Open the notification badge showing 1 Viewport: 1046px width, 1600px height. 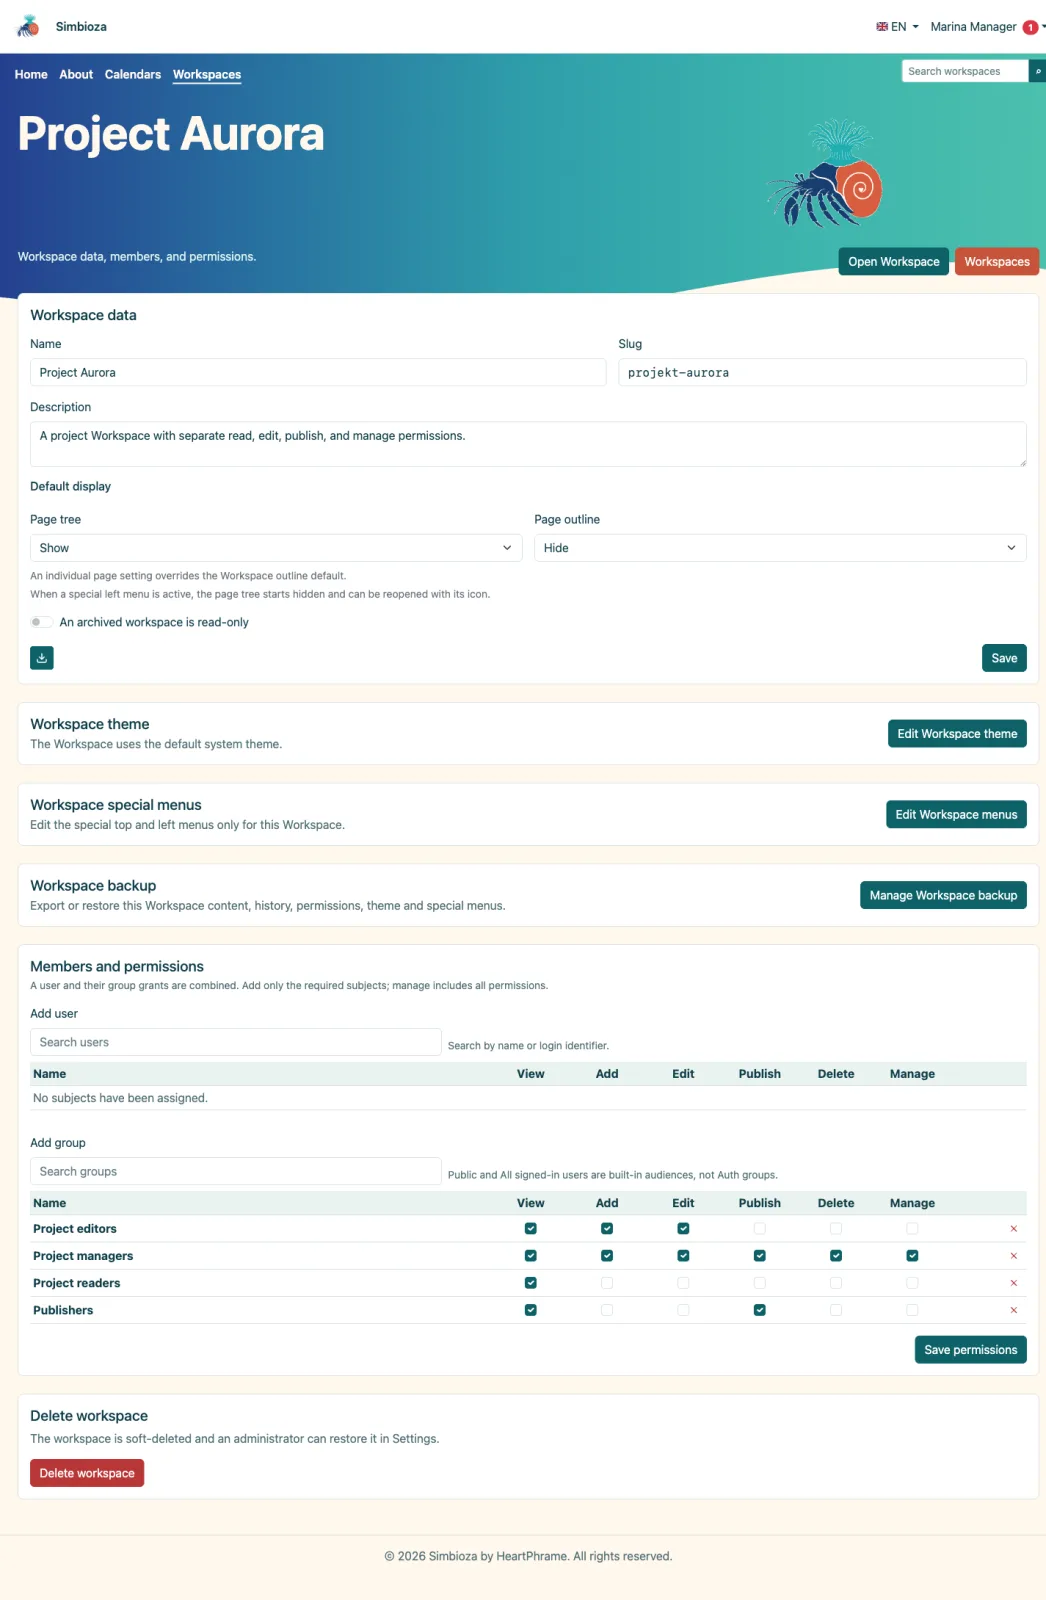[1030, 27]
